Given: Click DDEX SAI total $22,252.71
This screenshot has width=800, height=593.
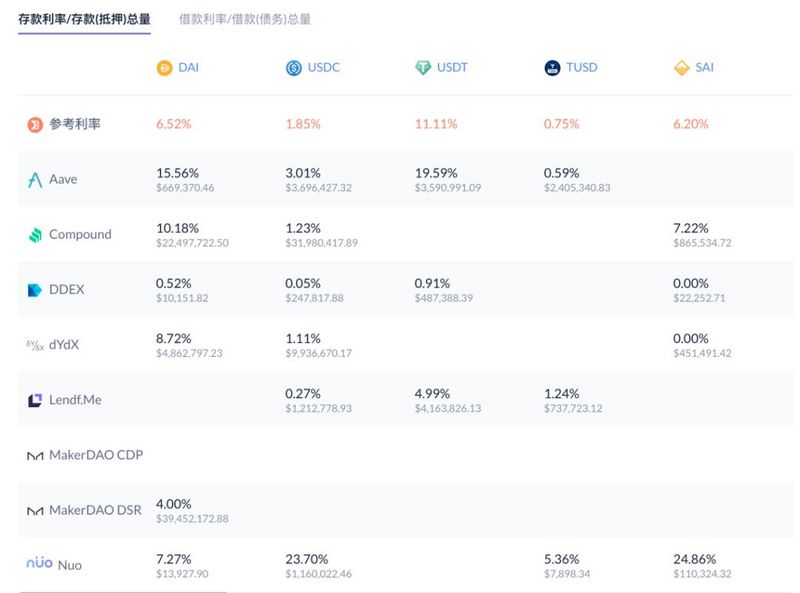Looking at the screenshot, I should 699,298.
